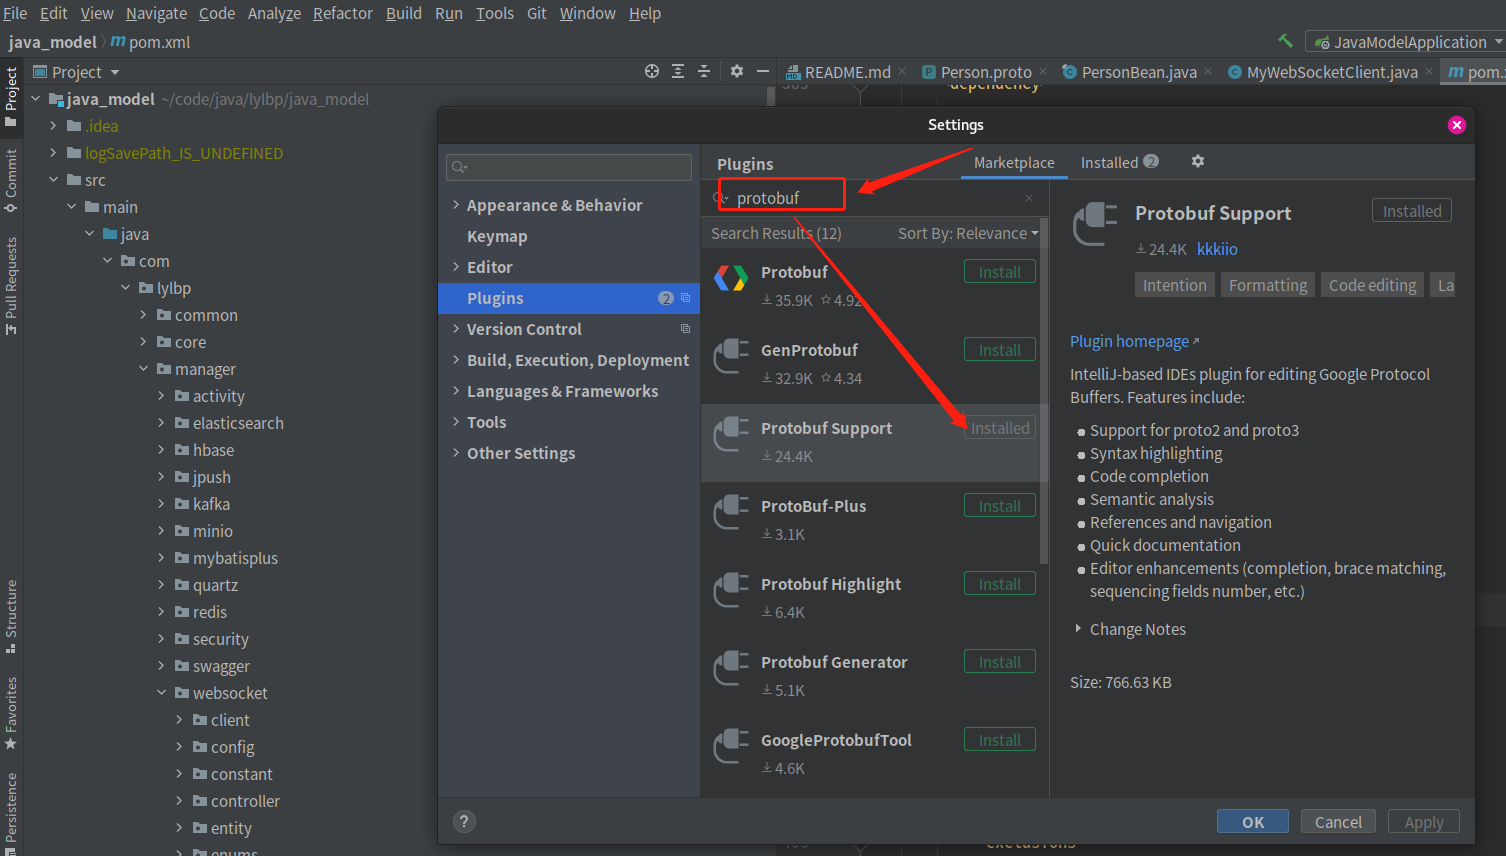Switch to the PersonBean.java editor tab

point(1138,72)
